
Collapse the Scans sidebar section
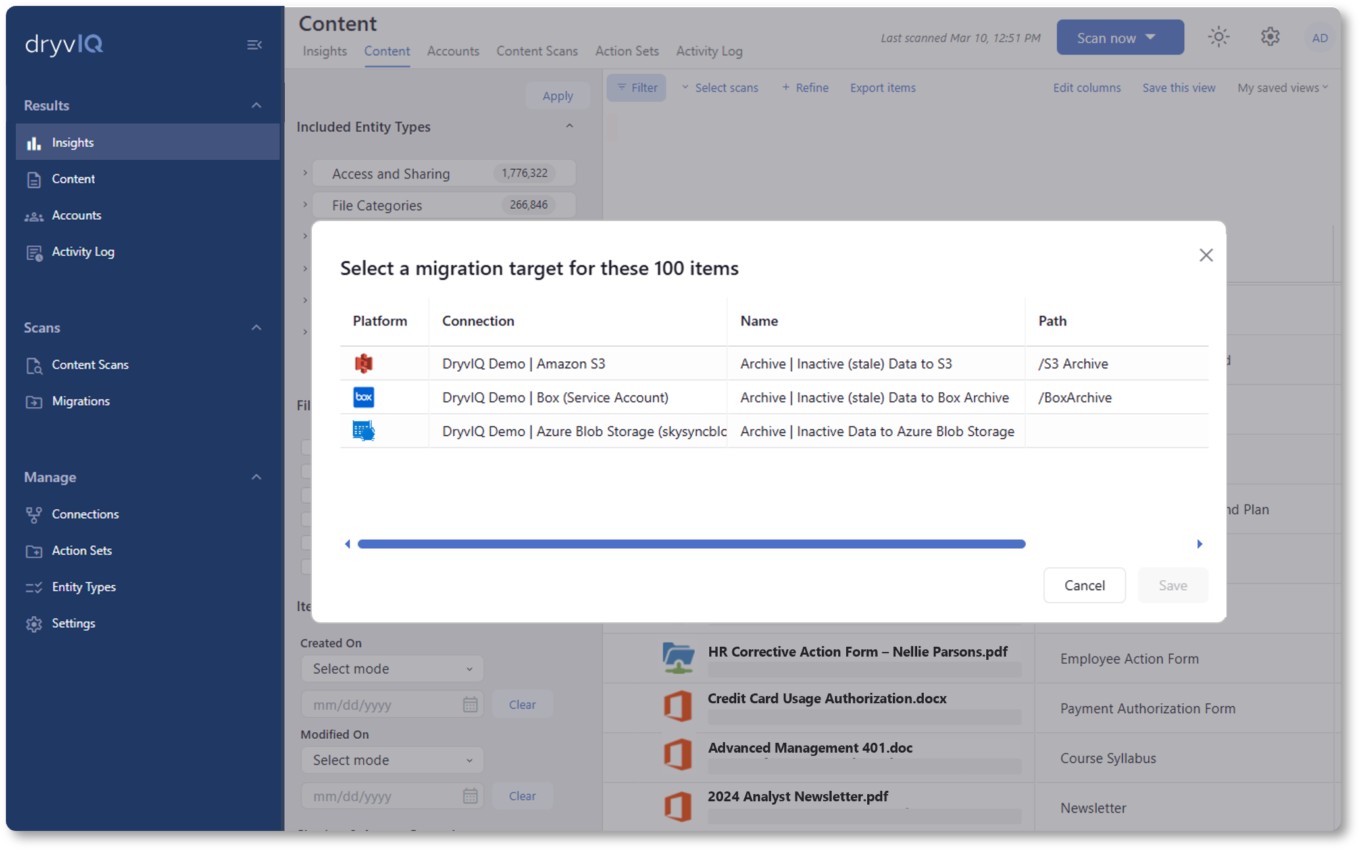click(256, 328)
